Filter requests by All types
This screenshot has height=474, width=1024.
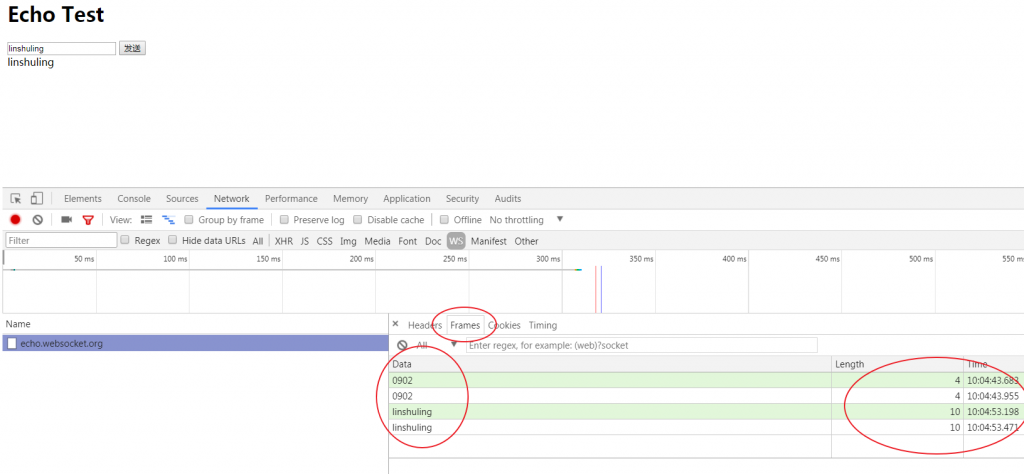click(258, 241)
